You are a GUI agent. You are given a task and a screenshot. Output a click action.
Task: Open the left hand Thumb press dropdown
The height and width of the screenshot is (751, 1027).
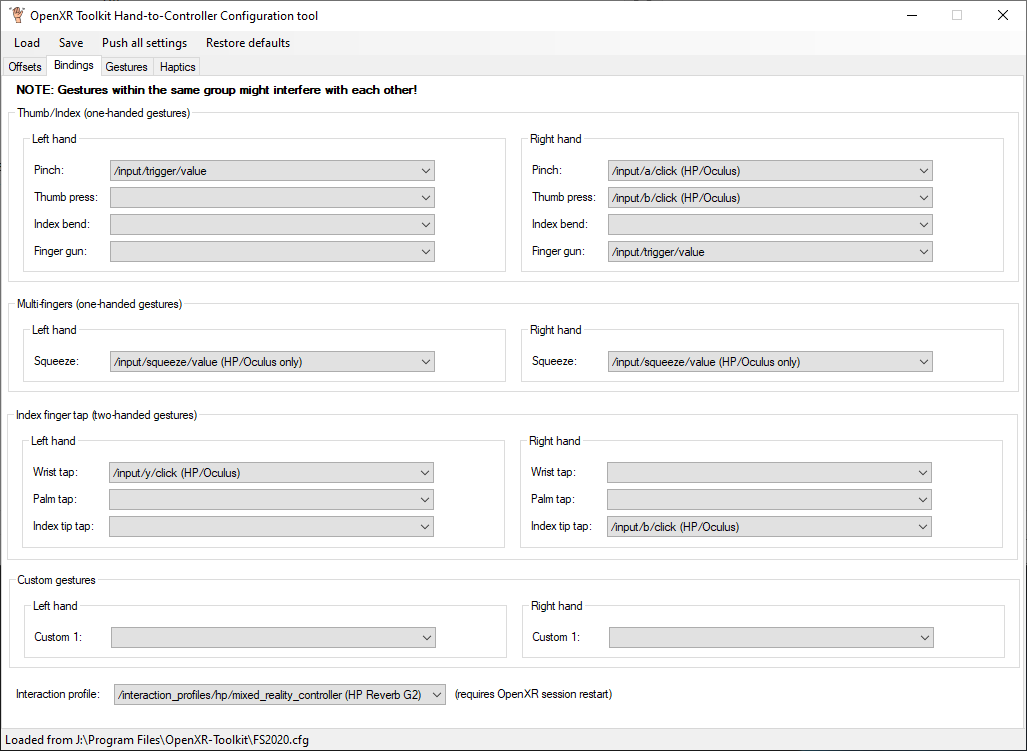[272, 198]
